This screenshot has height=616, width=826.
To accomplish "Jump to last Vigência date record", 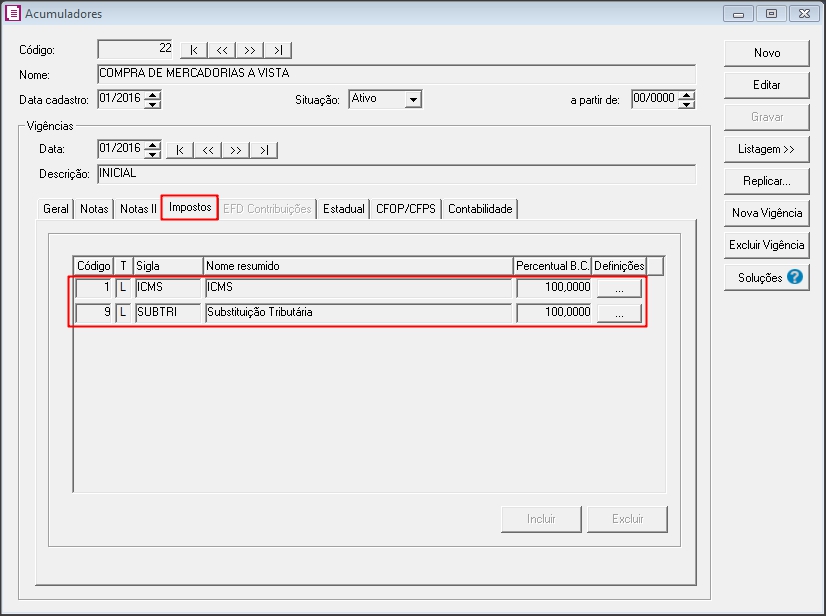I will pyautogui.click(x=264, y=150).
